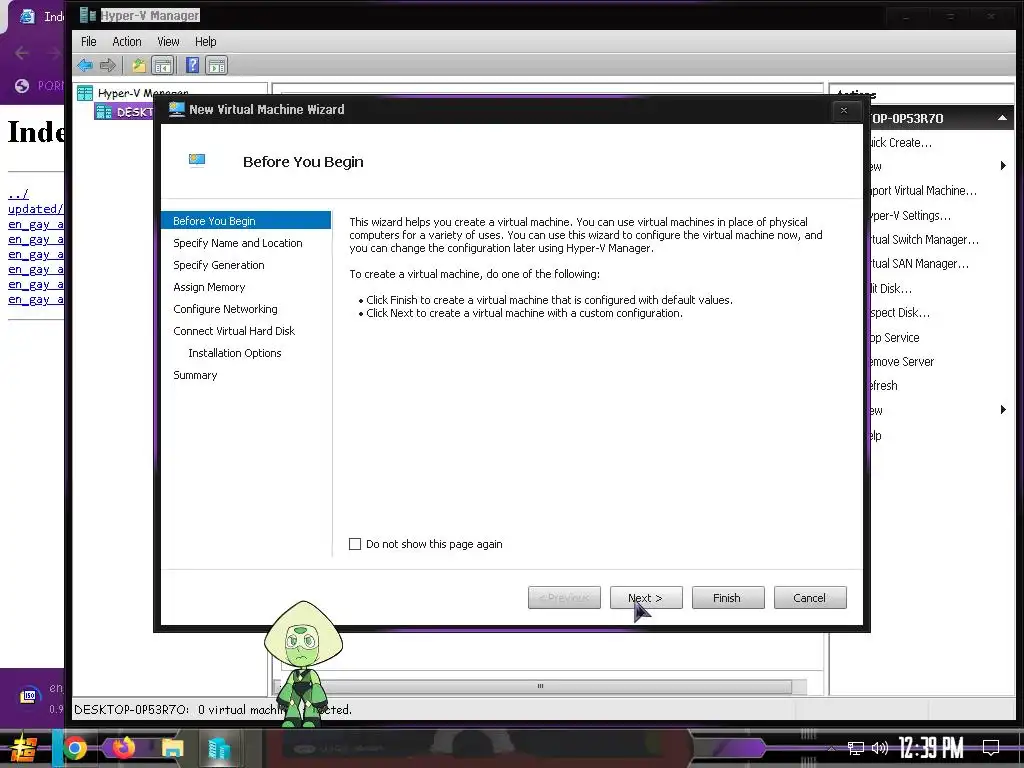Click the Hyper-V Manager taskbar icon
1024x768 pixels.
(219, 749)
